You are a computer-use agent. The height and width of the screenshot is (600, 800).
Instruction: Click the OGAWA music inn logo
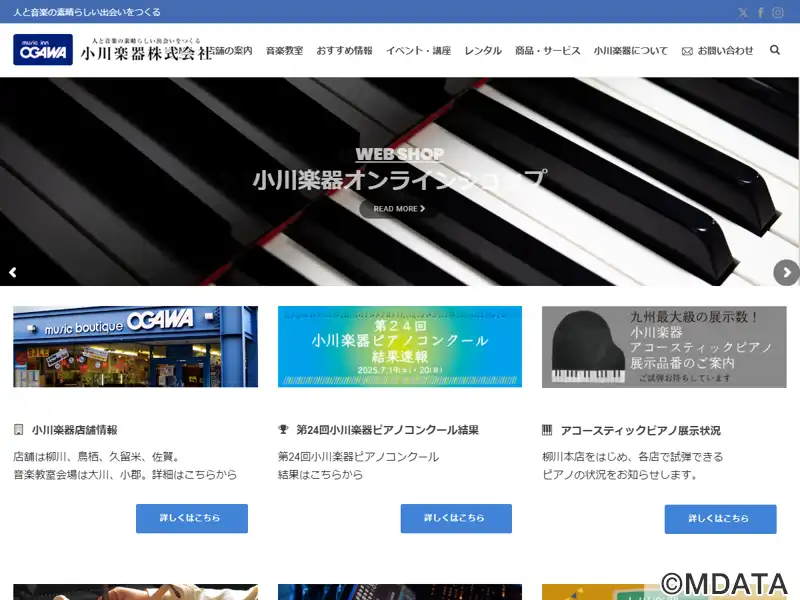(43, 49)
